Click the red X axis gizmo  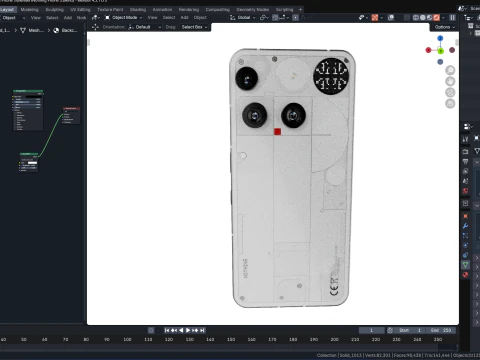click(429, 50)
